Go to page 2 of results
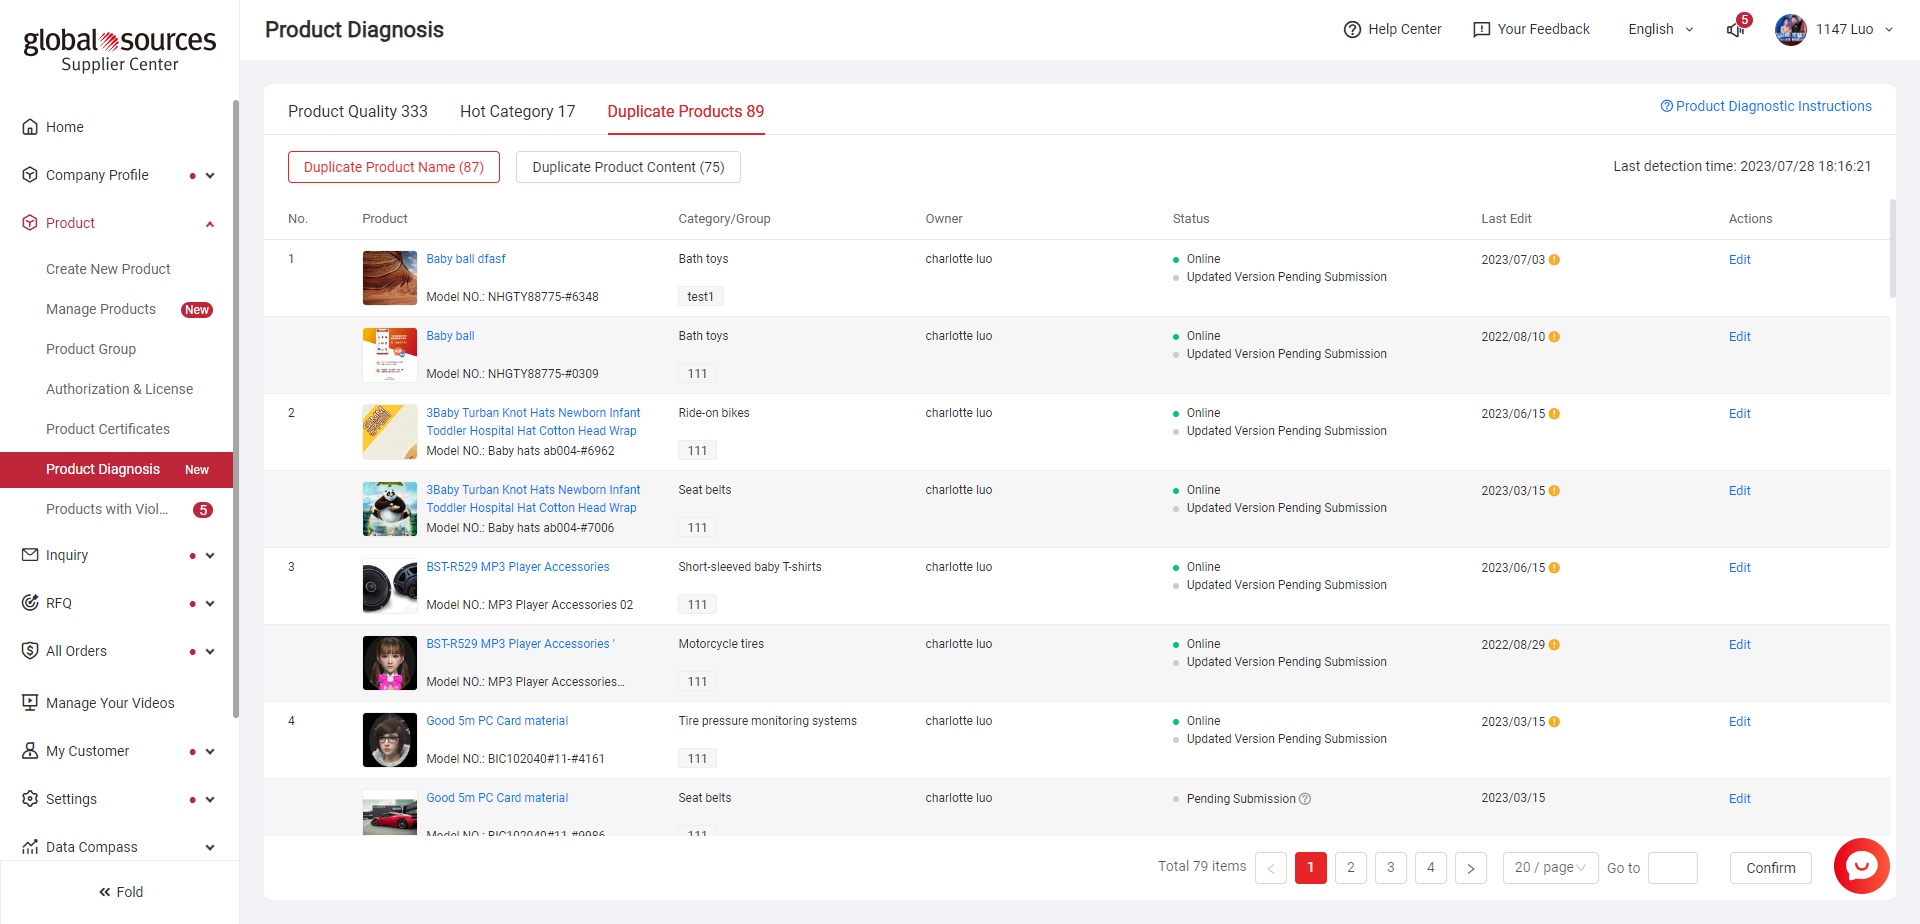Image resolution: width=1920 pixels, height=924 pixels. (x=1350, y=868)
